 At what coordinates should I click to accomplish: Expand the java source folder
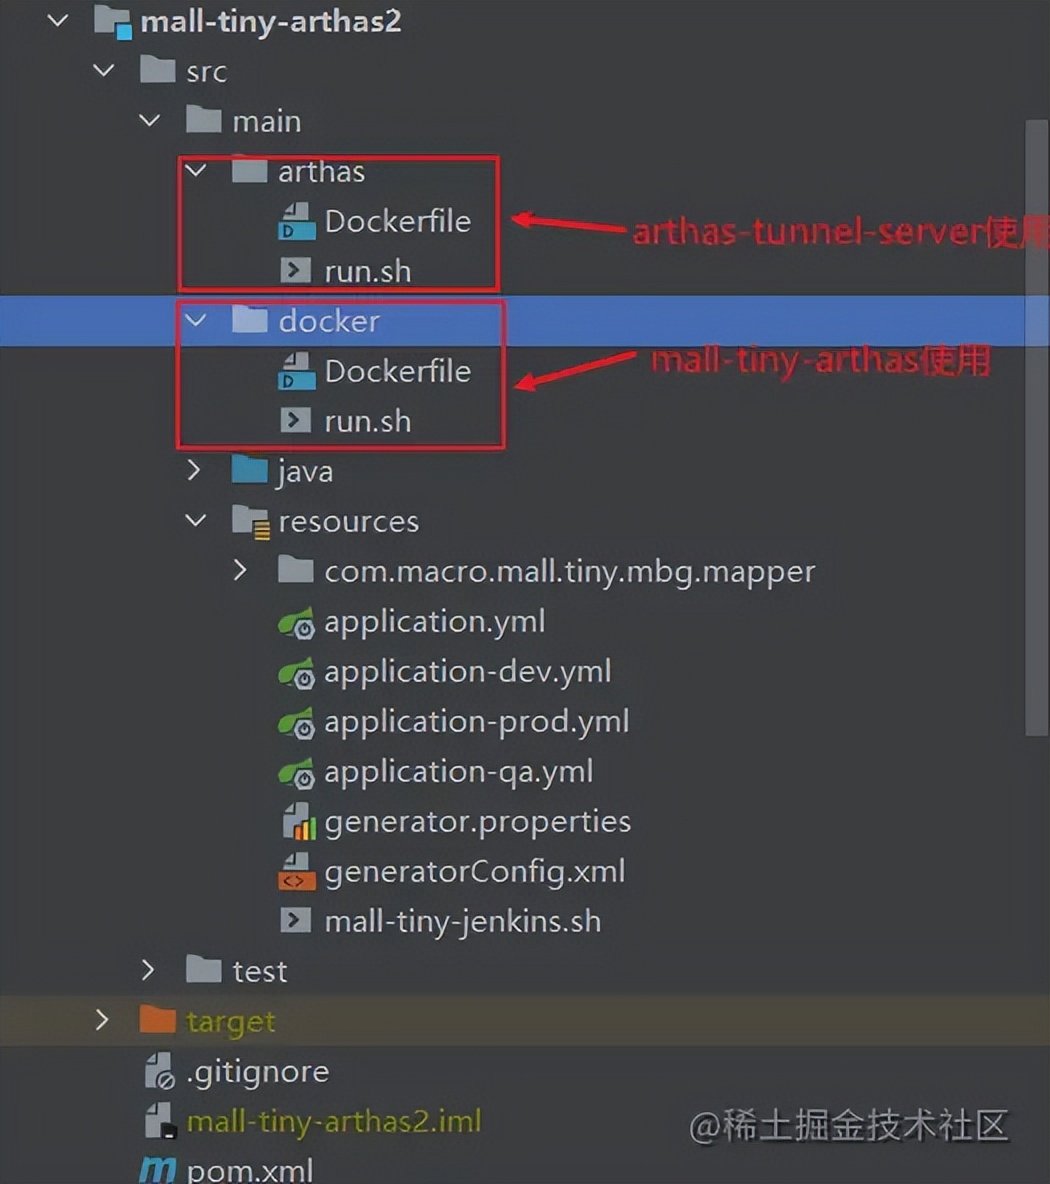pyautogui.click(x=195, y=470)
